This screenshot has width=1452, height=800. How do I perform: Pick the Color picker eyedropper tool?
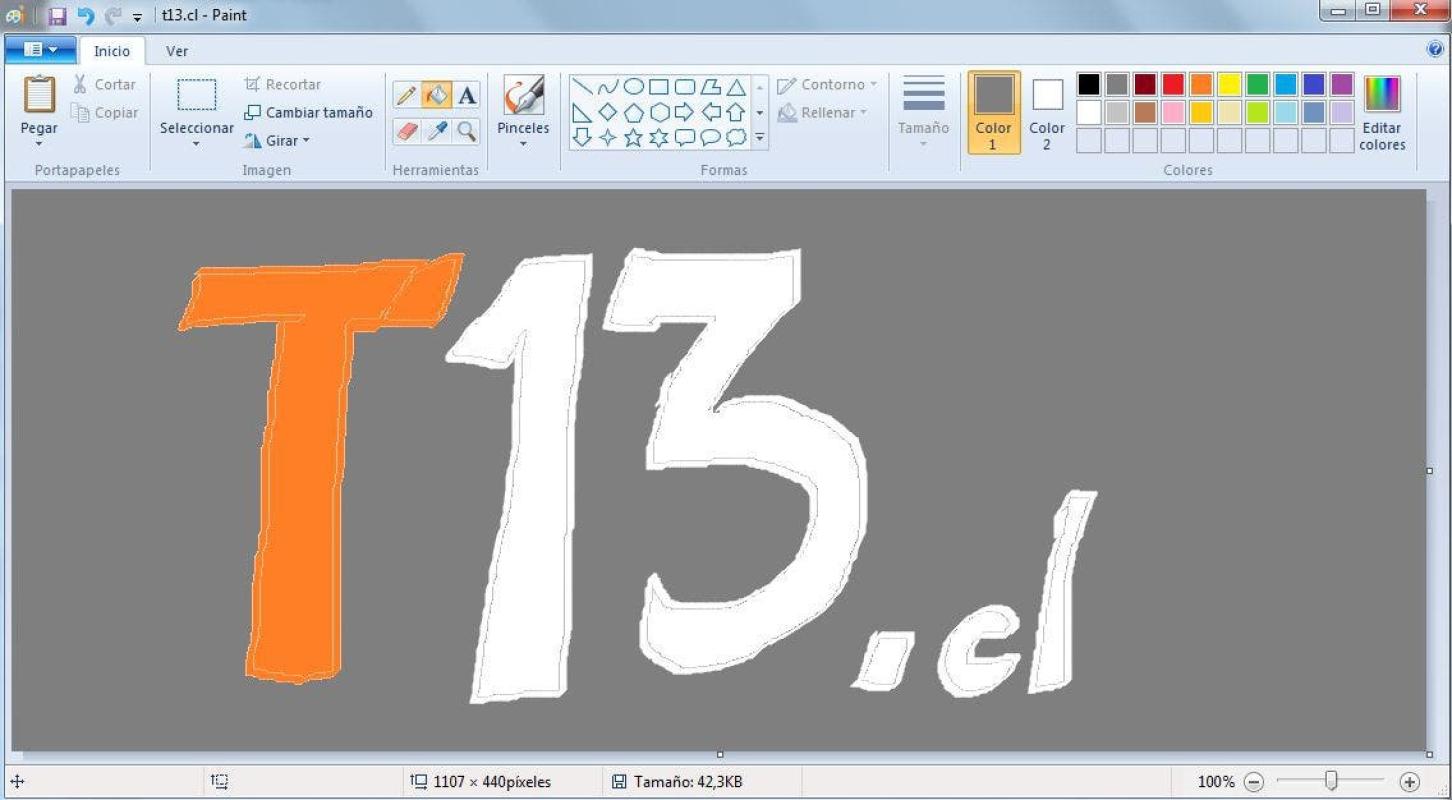pos(436,131)
